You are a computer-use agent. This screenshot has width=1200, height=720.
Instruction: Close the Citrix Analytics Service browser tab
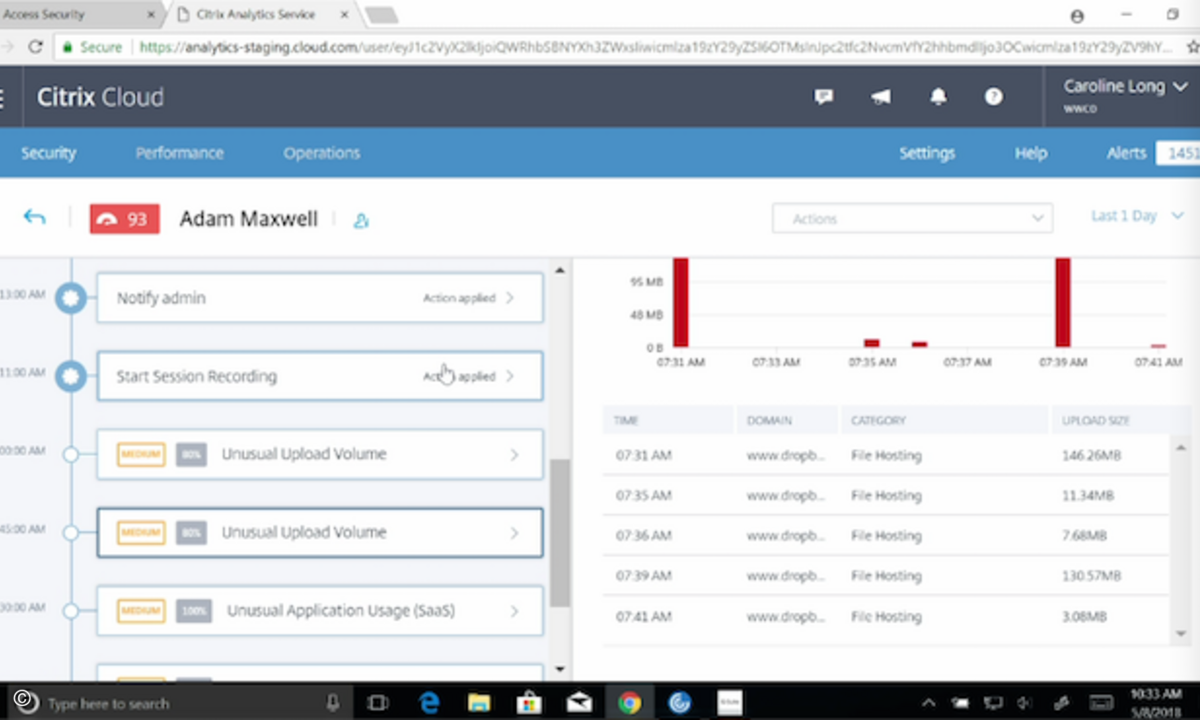(347, 16)
